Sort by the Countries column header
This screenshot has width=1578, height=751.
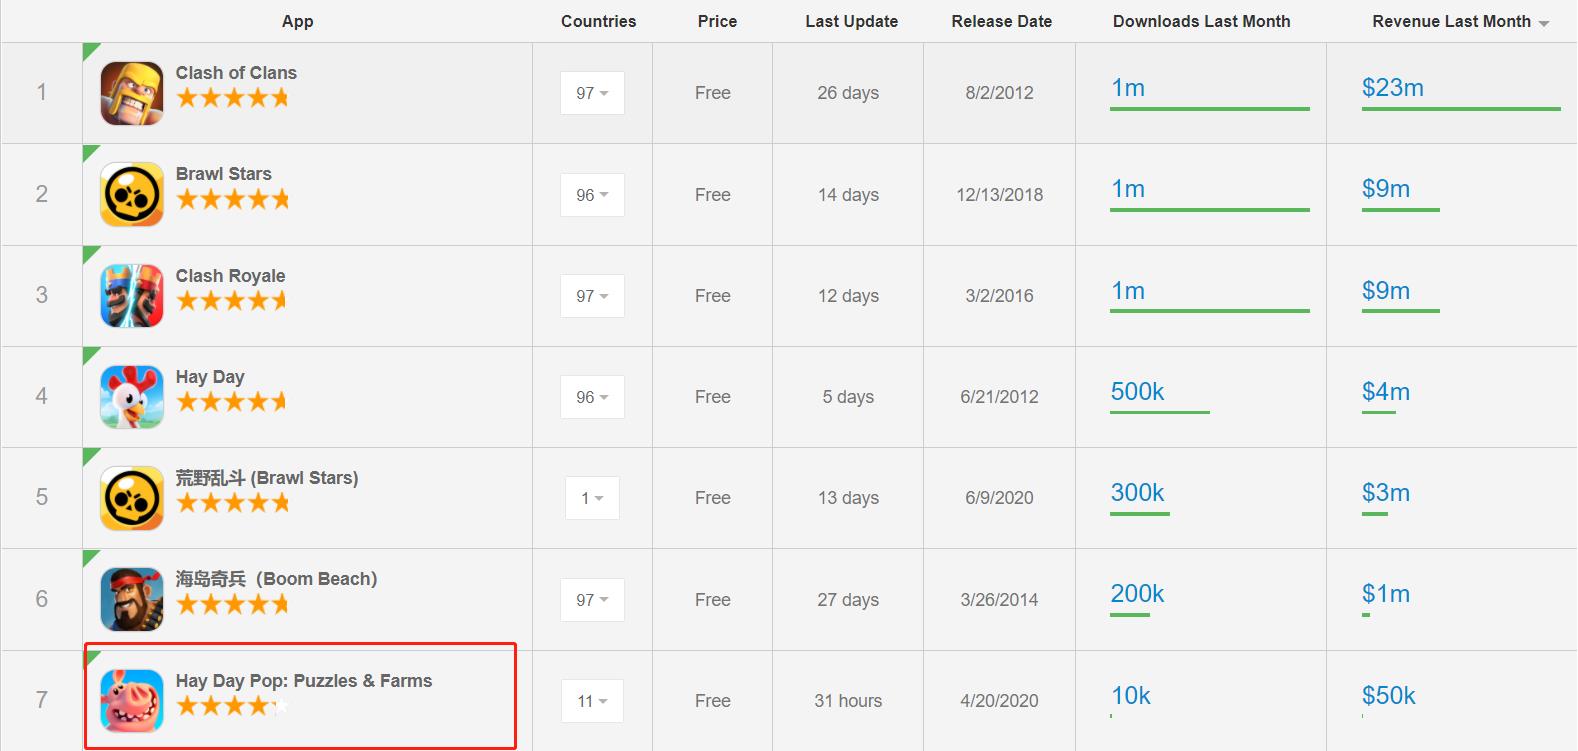pyautogui.click(x=598, y=21)
